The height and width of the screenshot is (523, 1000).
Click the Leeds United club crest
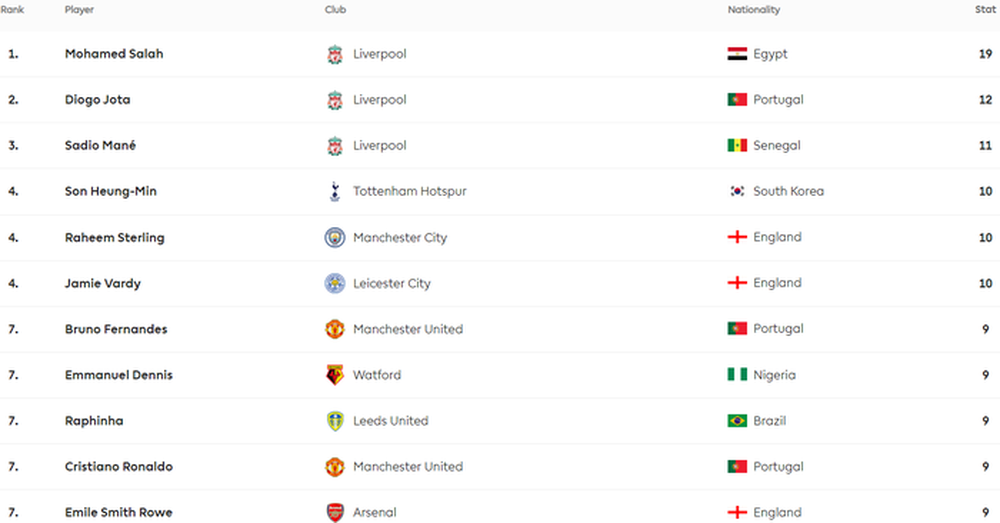(335, 421)
